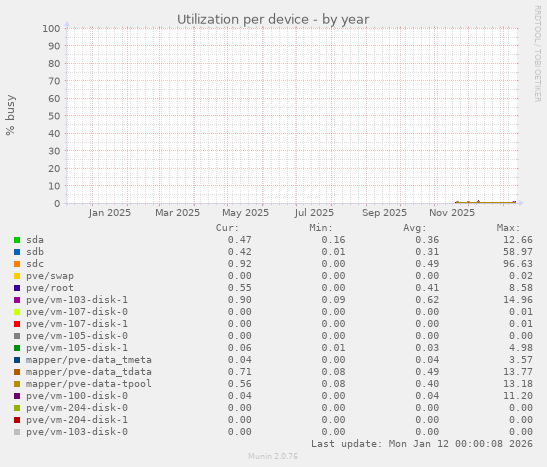
Task: Click the Mar 2025 x-axis label
Action: [x=178, y=213]
